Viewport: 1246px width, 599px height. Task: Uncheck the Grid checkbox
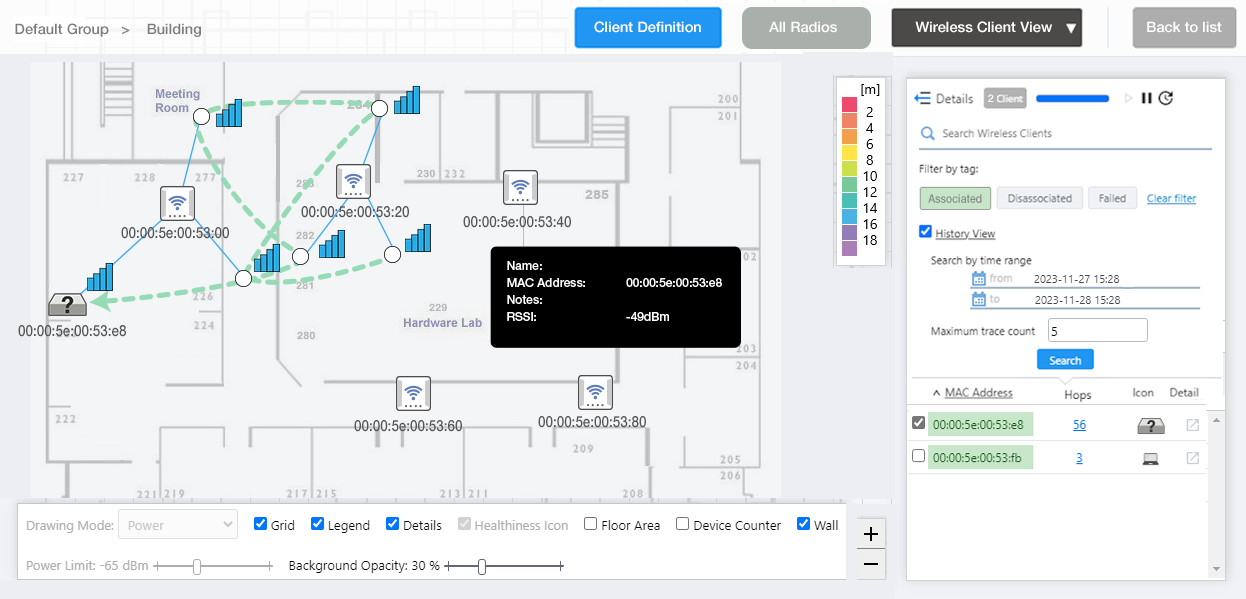coord(261,524)
